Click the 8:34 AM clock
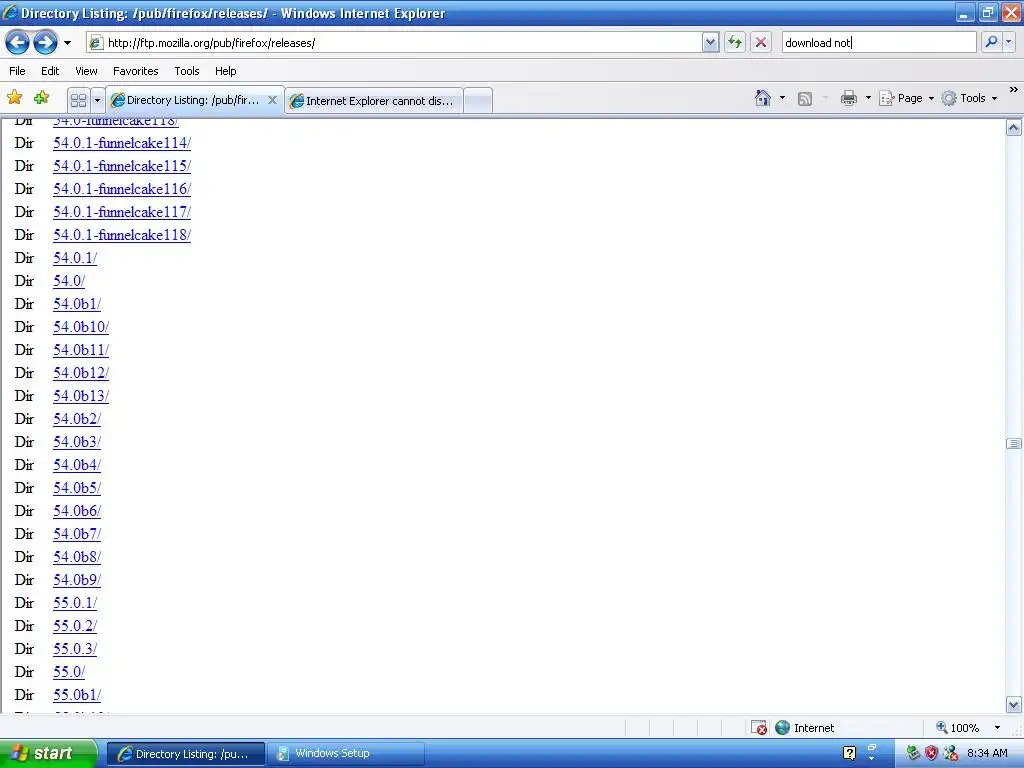This screenshot has width=1024, height=768. click(x=987, y=754)
